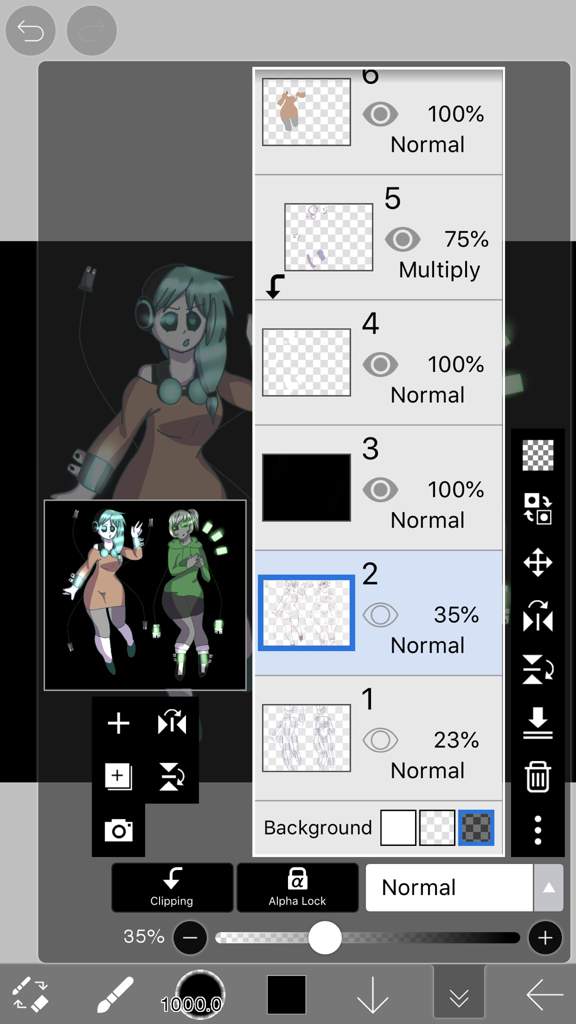Select the brush tool in bottom bar
Viewport: 576px width, 1024px height.
coord(115,995)
